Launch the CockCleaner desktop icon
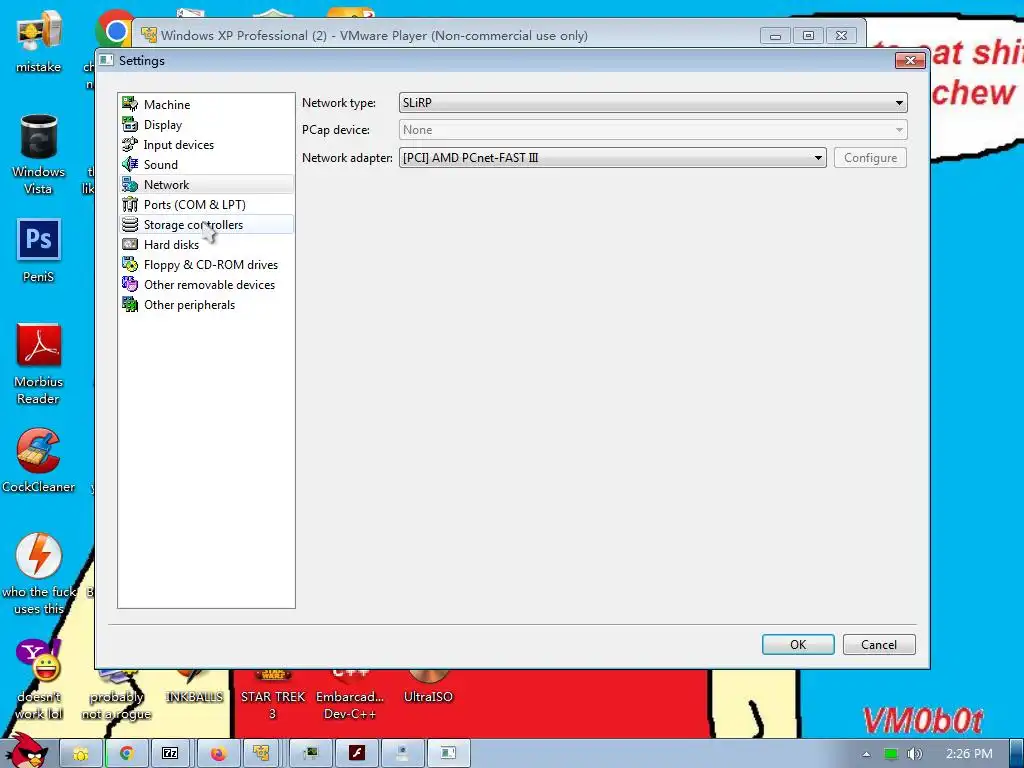 pyautogui.click(x=39, y=460)
